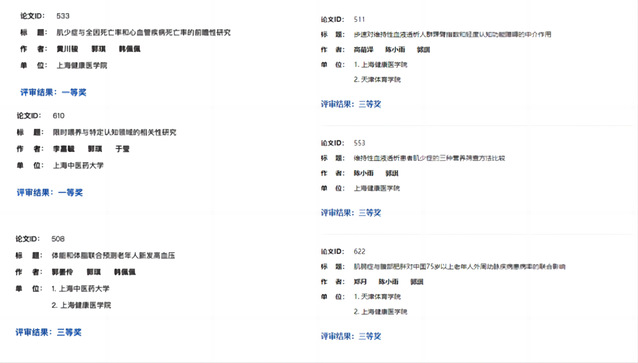638x363 pixels.
Task: Click 评审结果: 三等奖 under paper 511
Action: (351, 104)
